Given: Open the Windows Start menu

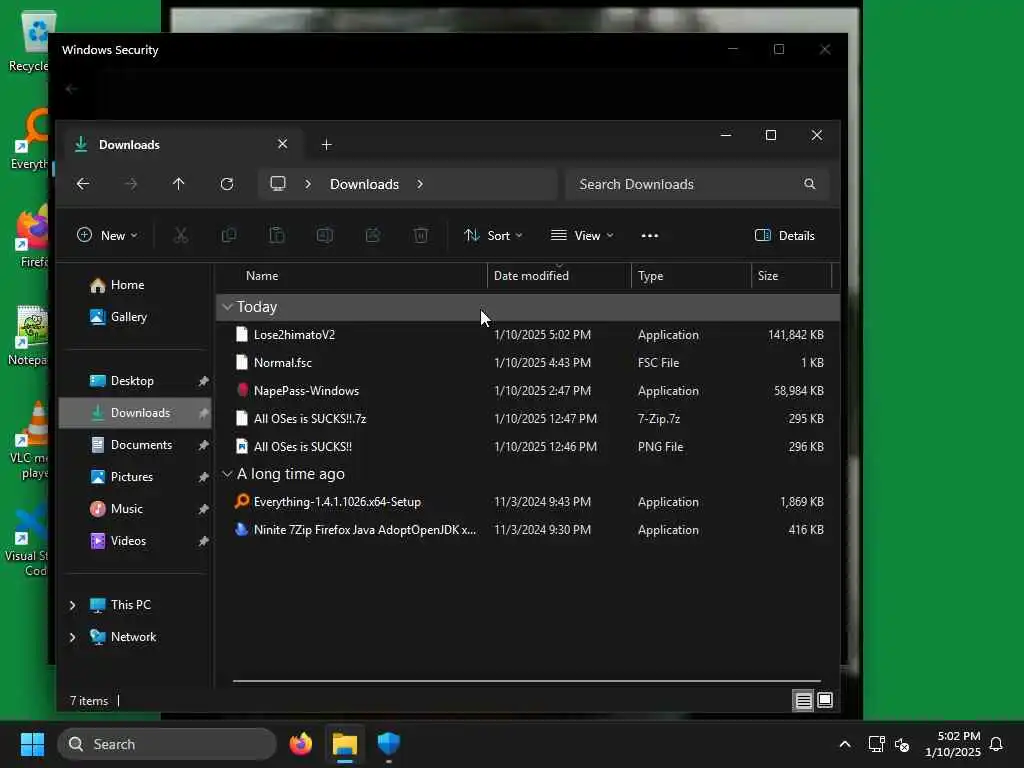Looking at the screenshot, I should [x=32, y=744].
